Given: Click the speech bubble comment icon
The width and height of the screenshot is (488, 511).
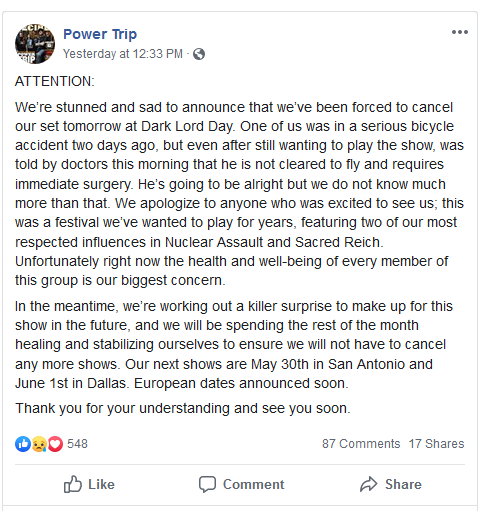Looking at the screenshot, I should click(207, 484).
